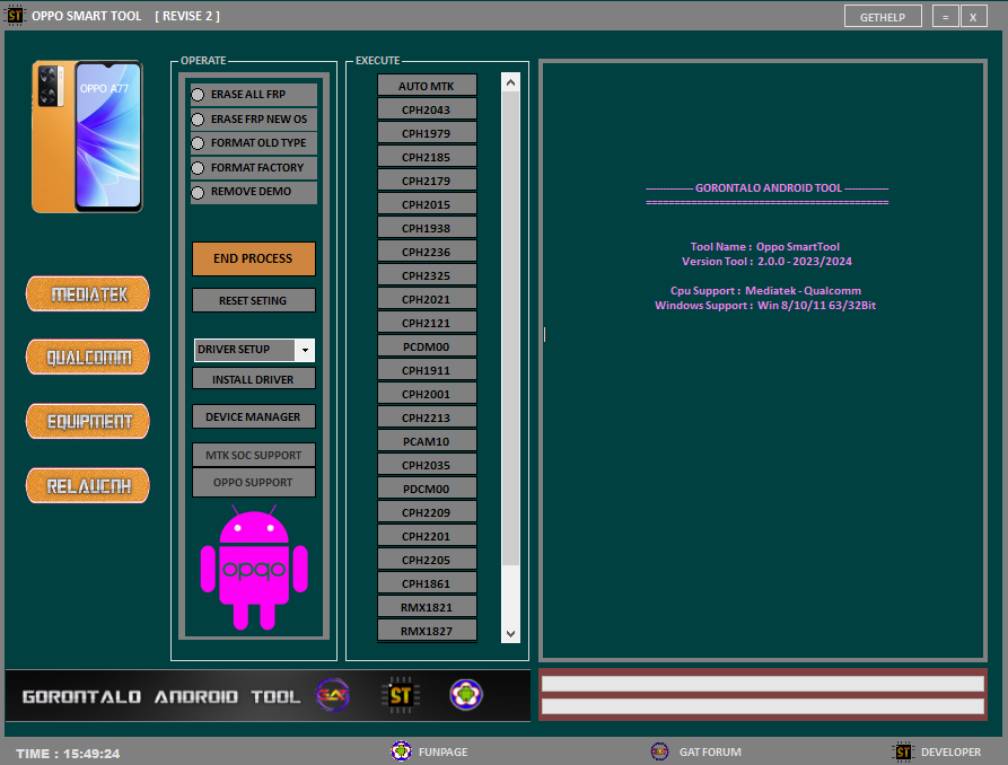
Task: Select model PCDM00
Action: [427, 346]
